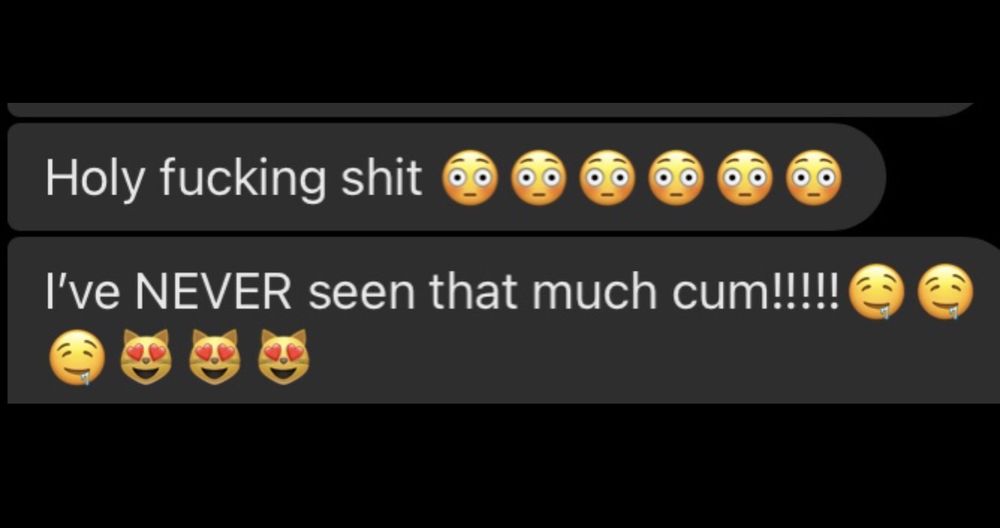Tap the last flushed face emoji
The width and height of the screenshot is (1000, 528).
tap(813, 177)
